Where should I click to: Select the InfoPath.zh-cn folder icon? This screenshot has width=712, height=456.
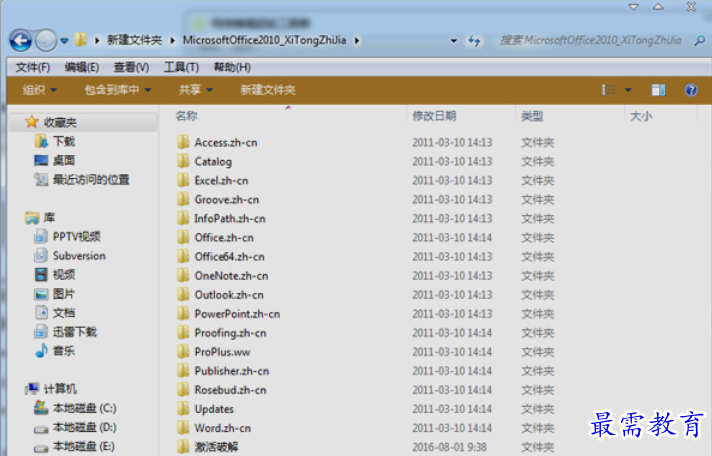click(183, 218)
